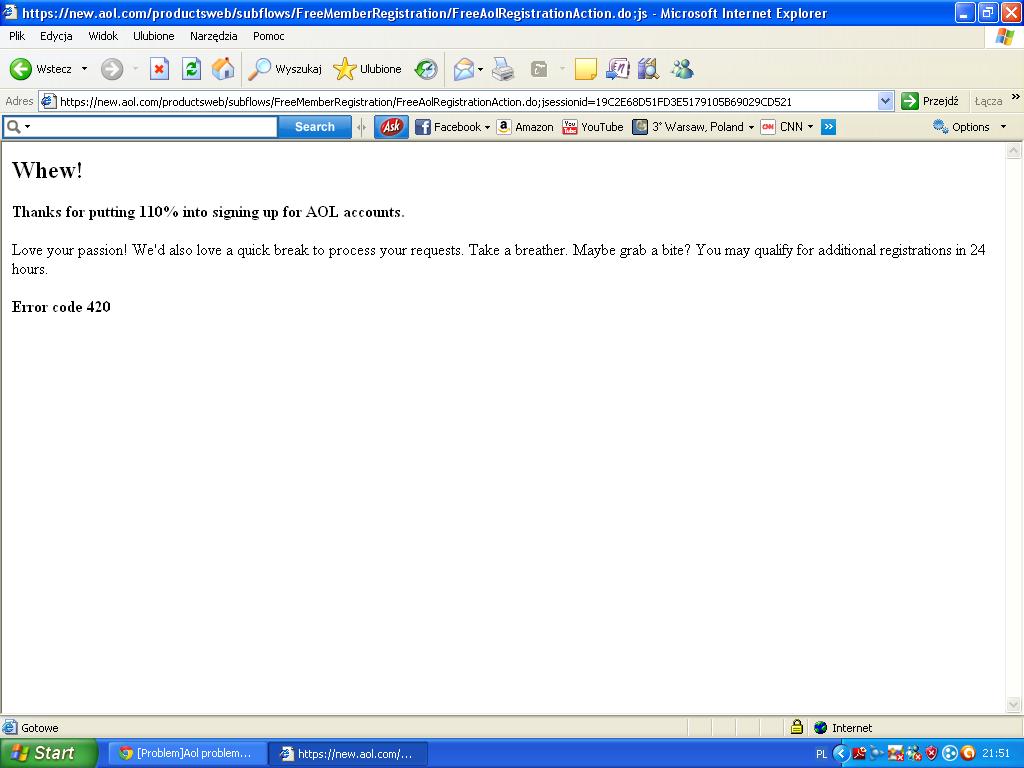Open the Ulubione menu in menu bar
This screenshot has height=768, width=1024.
pos(153,36)
